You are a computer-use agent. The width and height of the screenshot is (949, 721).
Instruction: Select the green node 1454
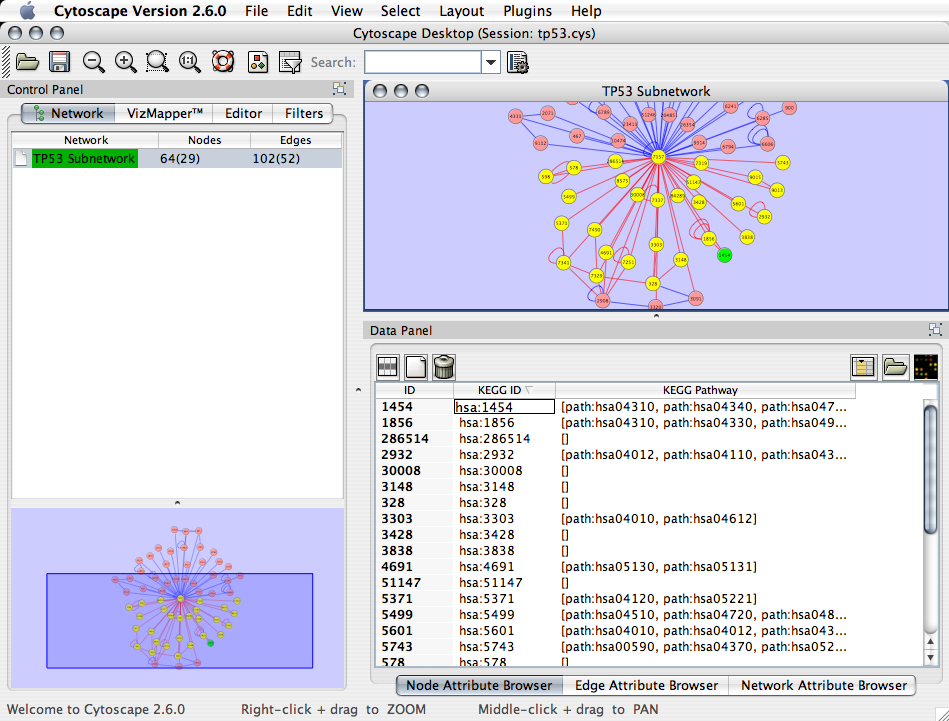725,256
